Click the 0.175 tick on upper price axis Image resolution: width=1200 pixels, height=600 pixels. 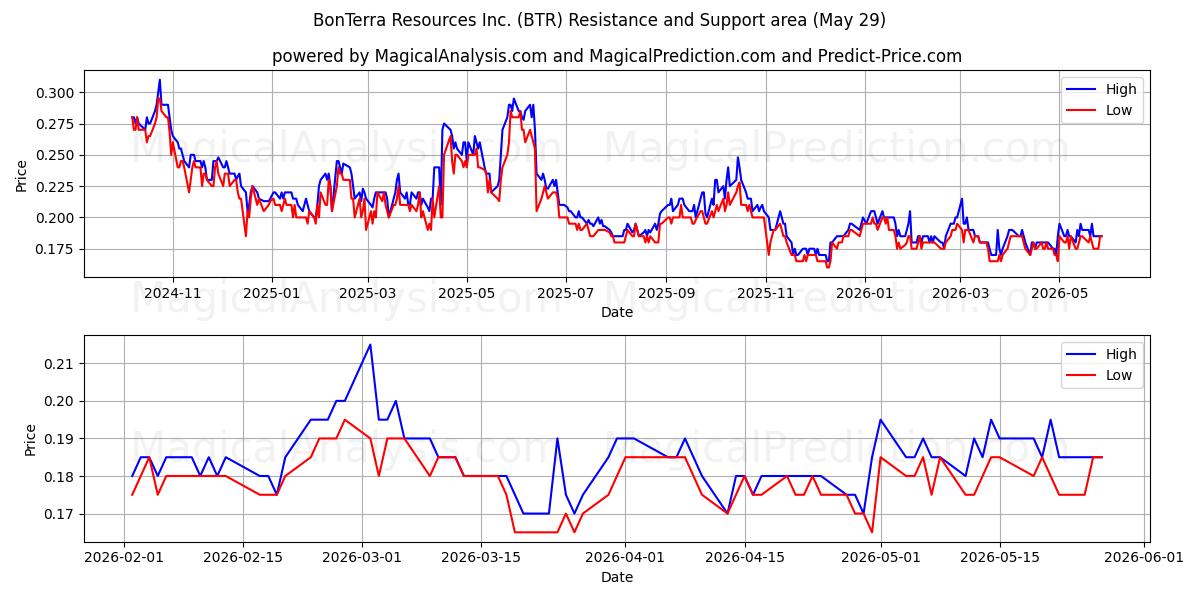pos(56,249)
